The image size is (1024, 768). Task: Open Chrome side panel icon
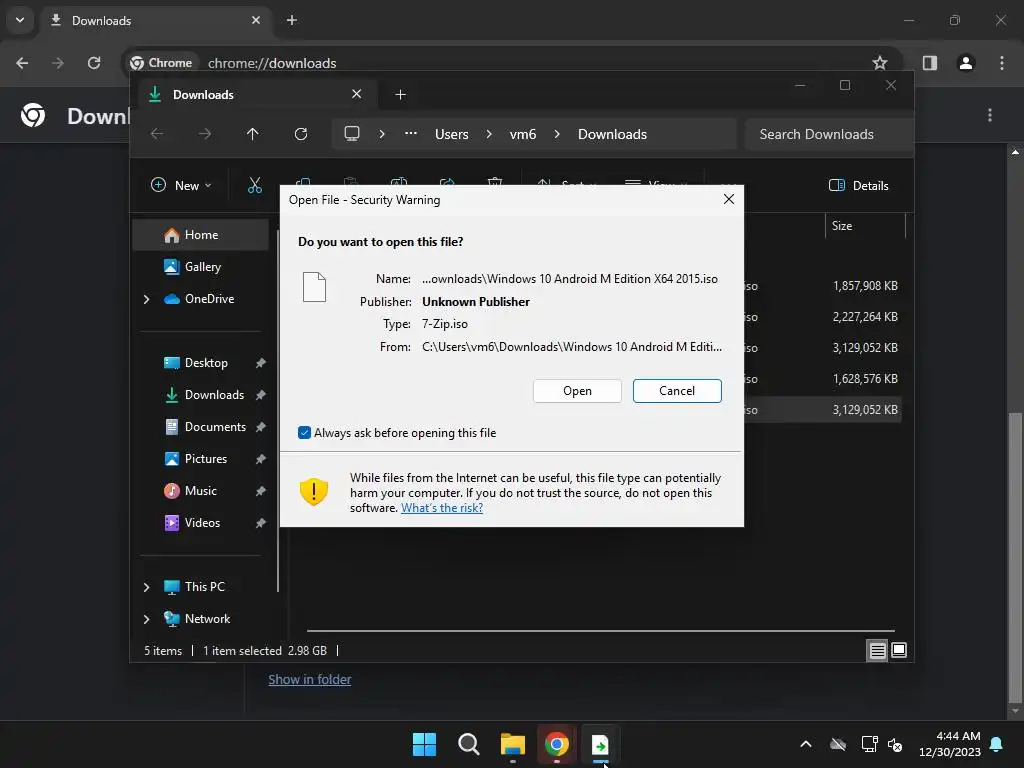[930, 63]
